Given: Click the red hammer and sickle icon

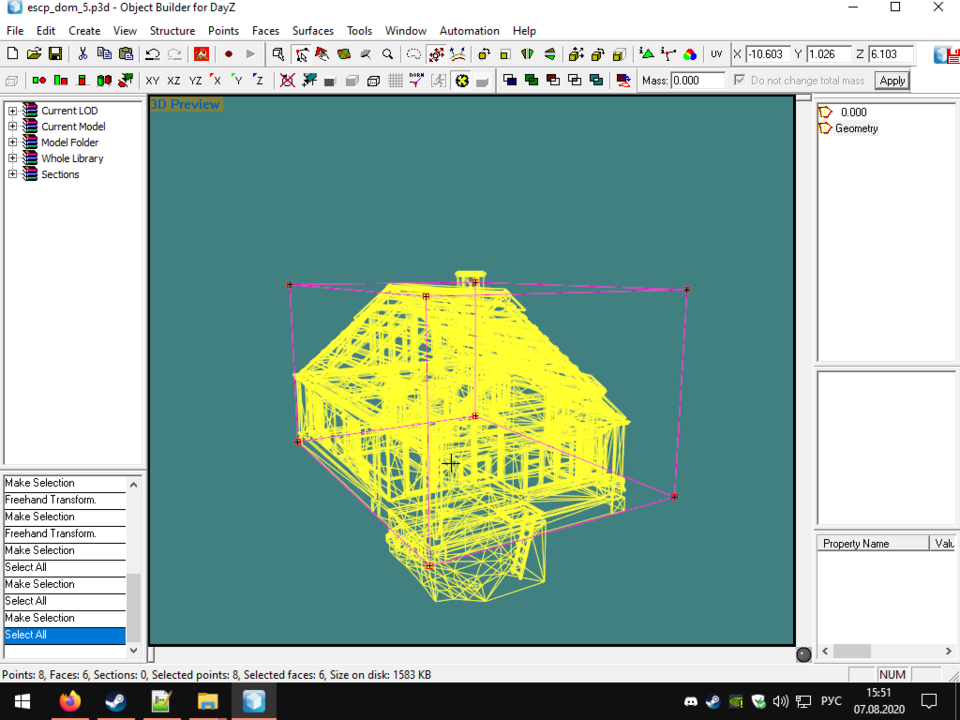Looking at the screenshot, I should point(201,54).
